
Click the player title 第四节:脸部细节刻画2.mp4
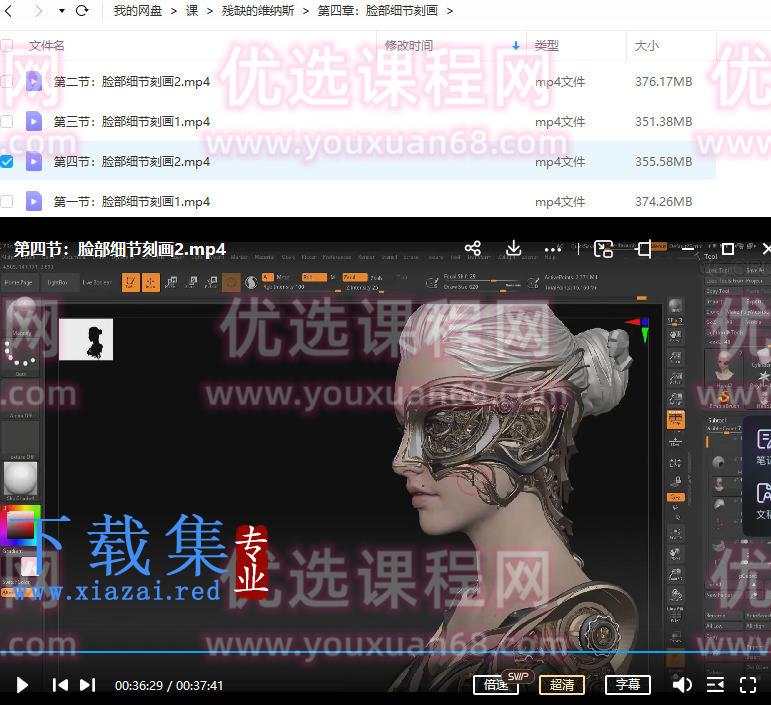(119, 249)
